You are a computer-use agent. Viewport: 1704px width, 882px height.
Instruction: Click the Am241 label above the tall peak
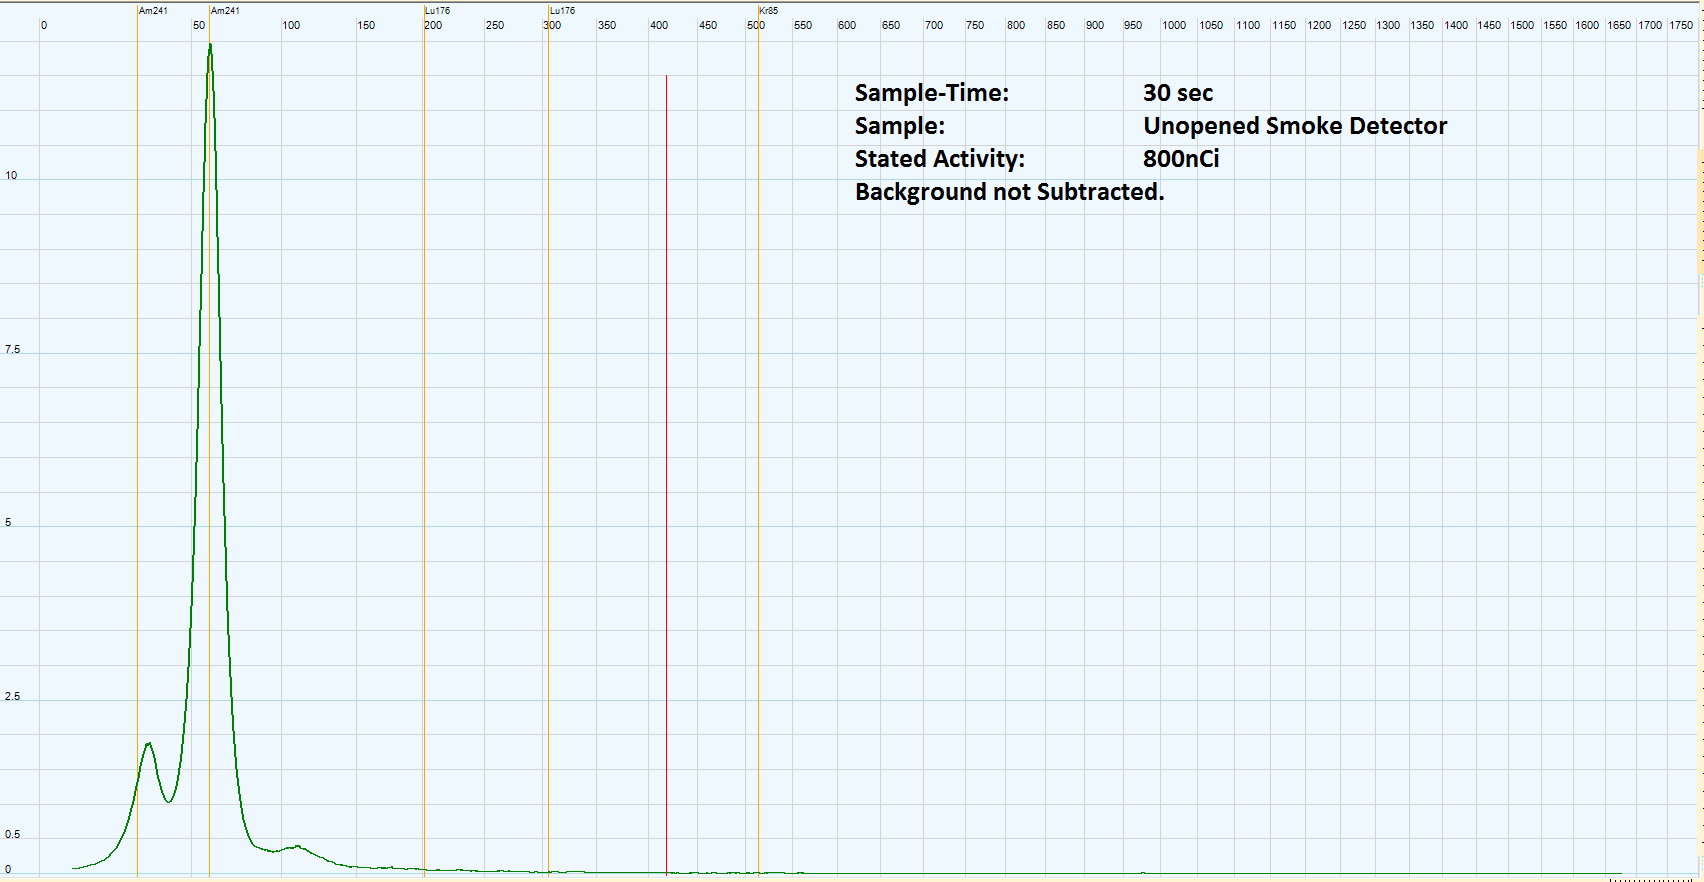tap(226, 11)
